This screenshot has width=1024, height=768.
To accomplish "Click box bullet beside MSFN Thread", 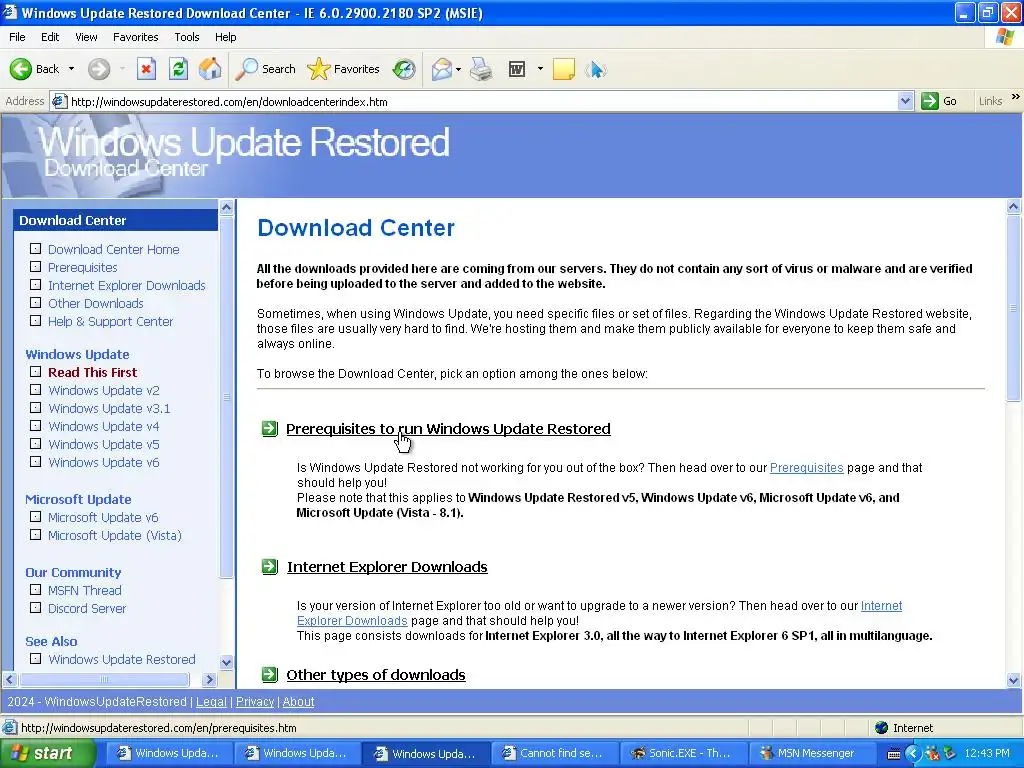I will (x=35, y=590).
